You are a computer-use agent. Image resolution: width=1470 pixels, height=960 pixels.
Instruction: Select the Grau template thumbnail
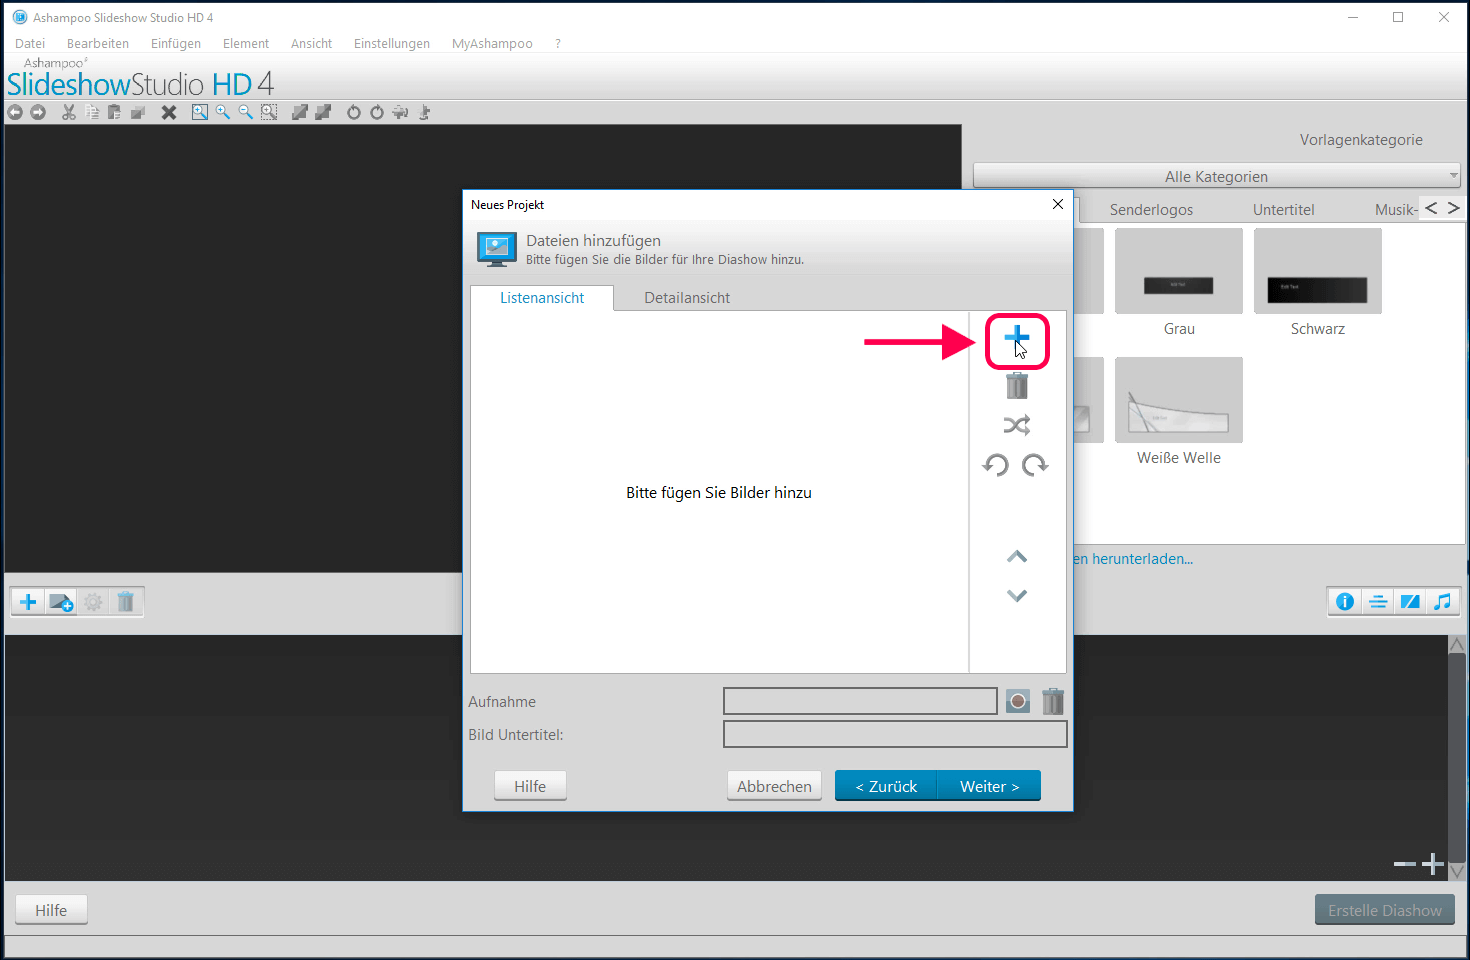(x=1179, y=271)
